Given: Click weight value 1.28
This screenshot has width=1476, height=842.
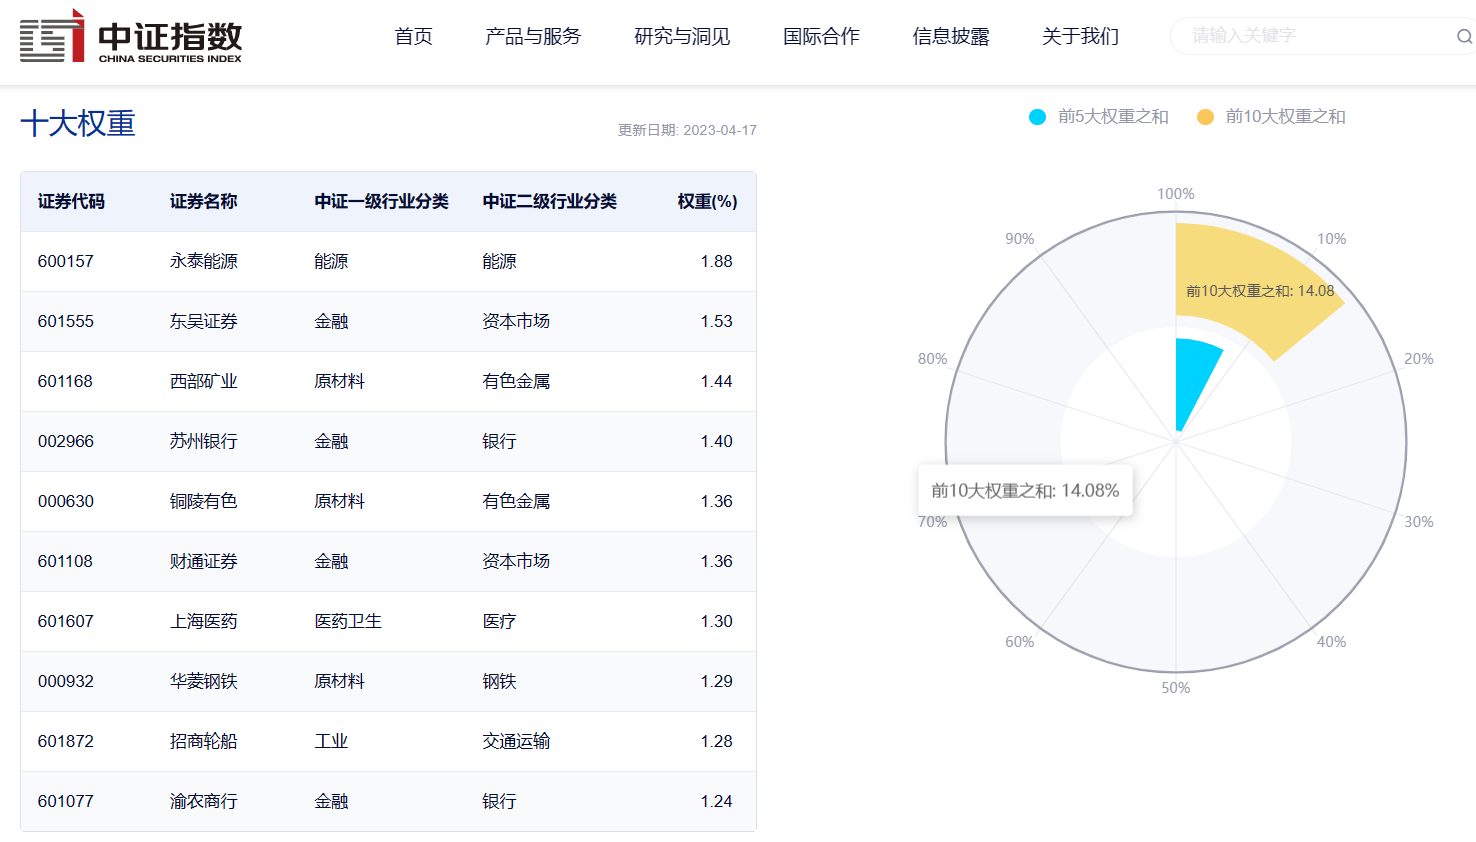Looking at the screenshot, I should [716, 742].
